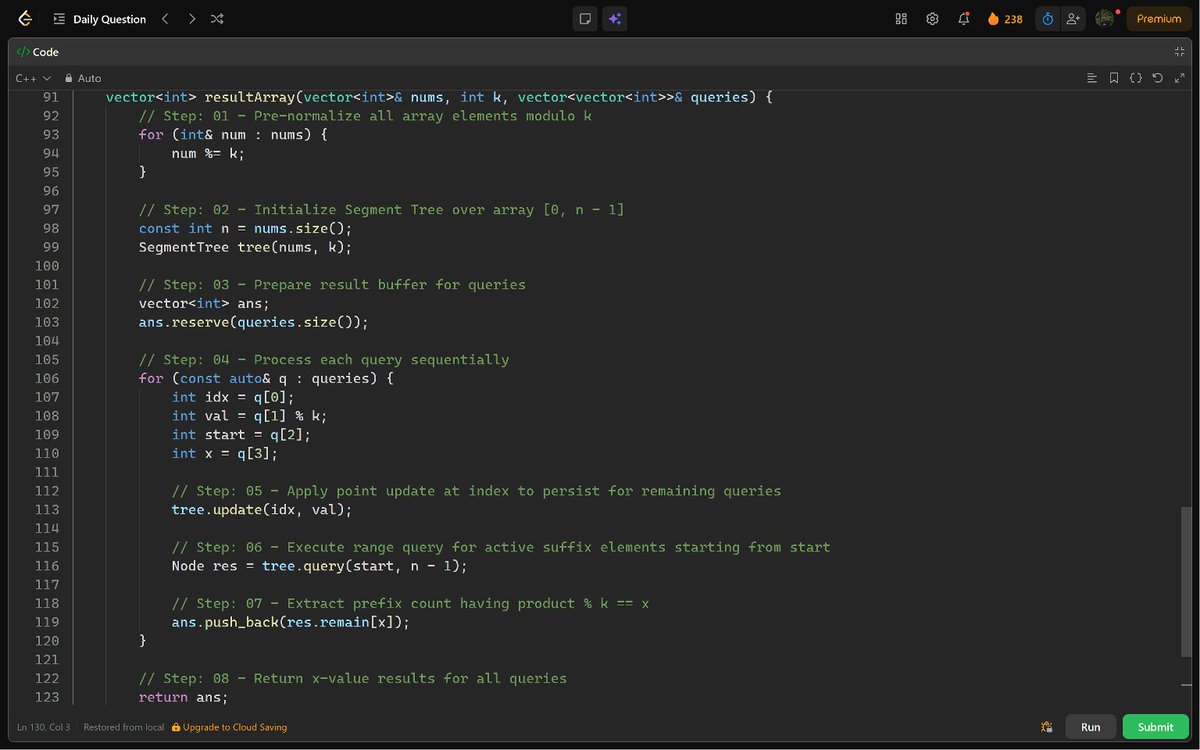The width and height of the screenshot is (1200, 750).
Task: Run the code with Run button
Action: [1091, 727]
